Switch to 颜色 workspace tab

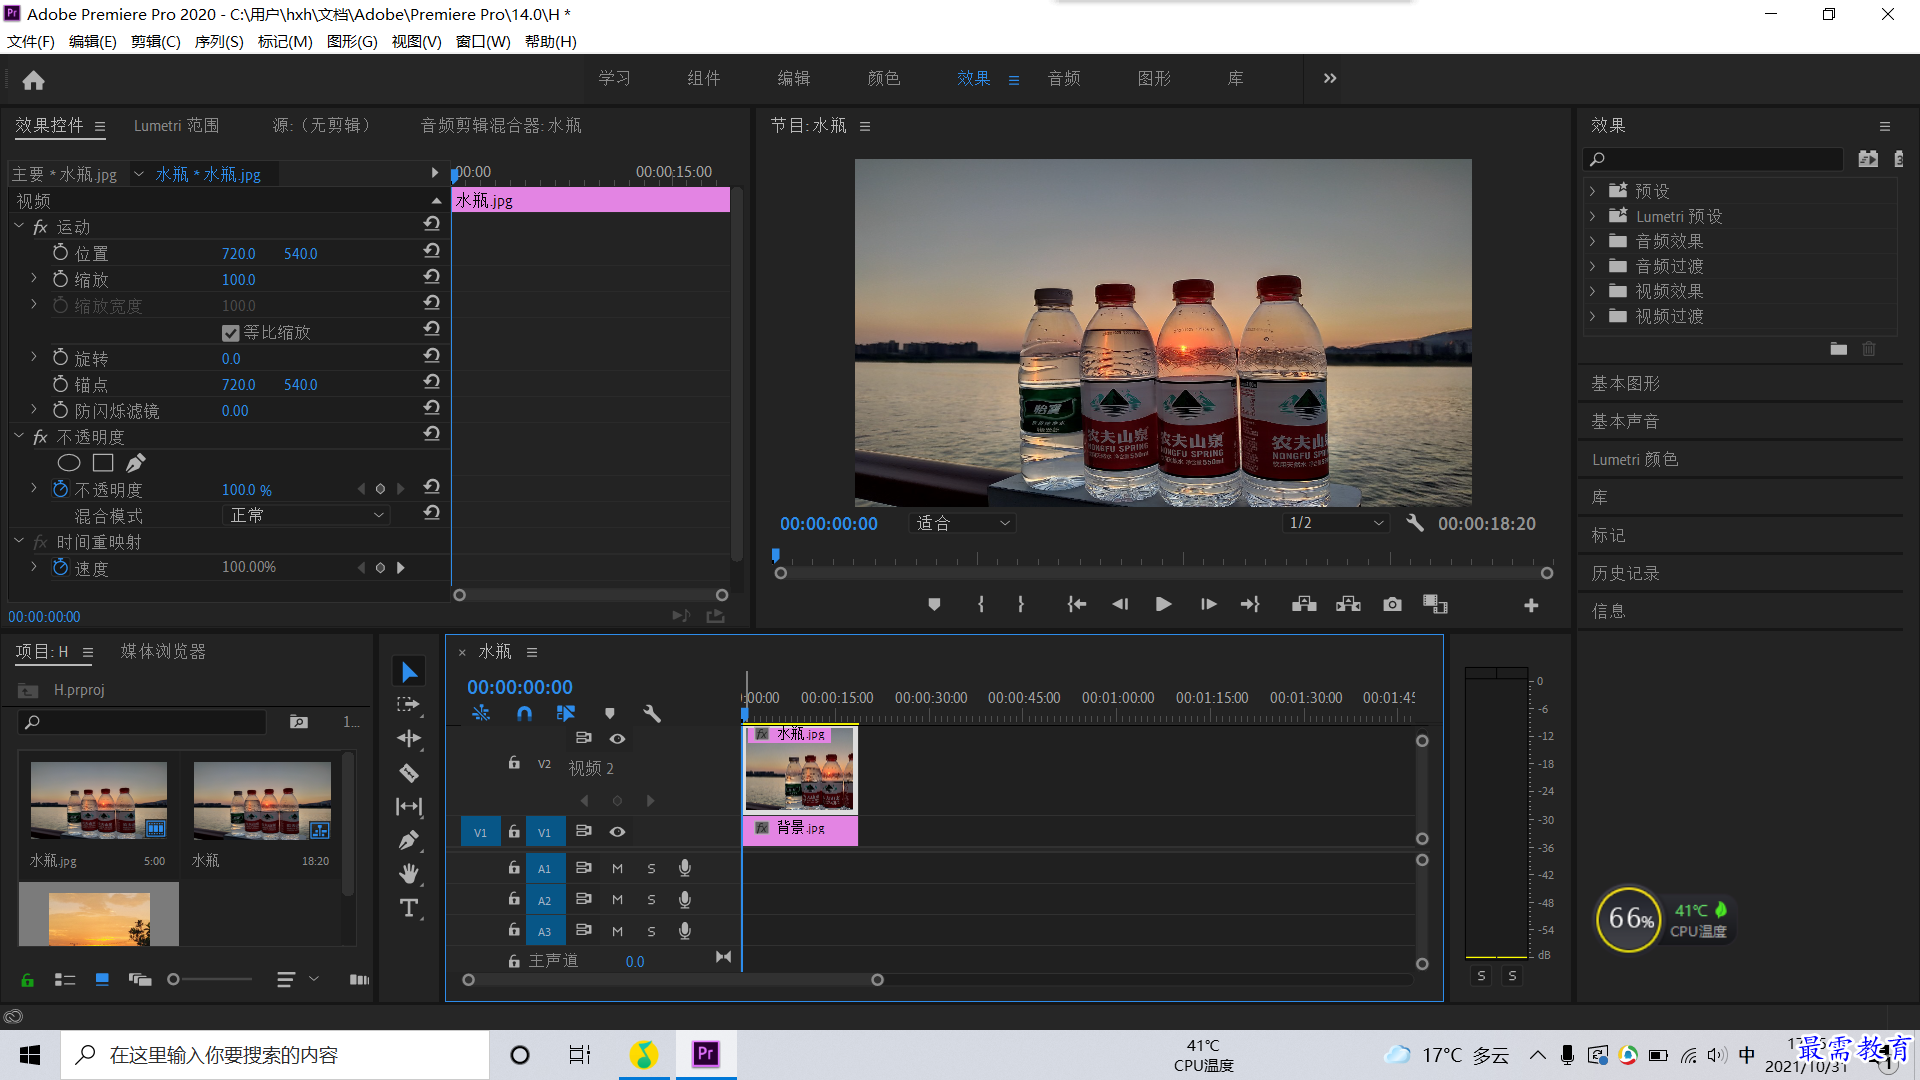point(884,78)
